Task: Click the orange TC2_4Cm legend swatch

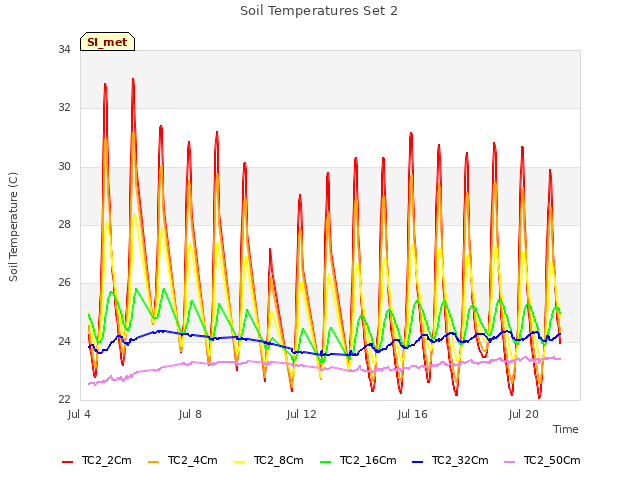Action: pos(153,462)
